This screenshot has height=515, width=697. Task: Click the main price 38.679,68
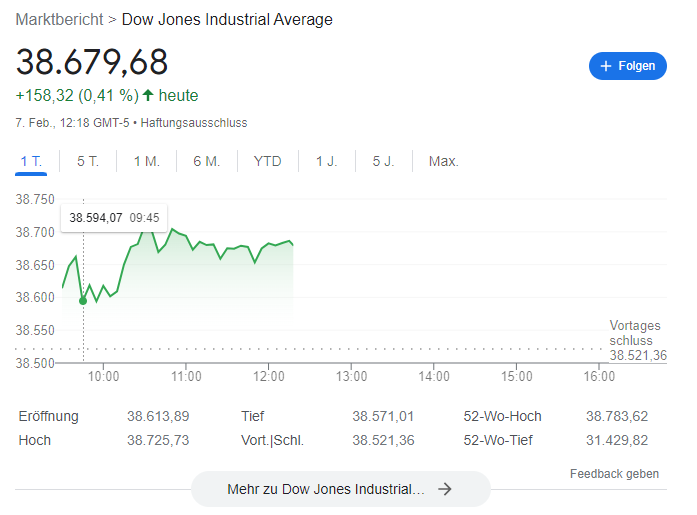[92, 62]
